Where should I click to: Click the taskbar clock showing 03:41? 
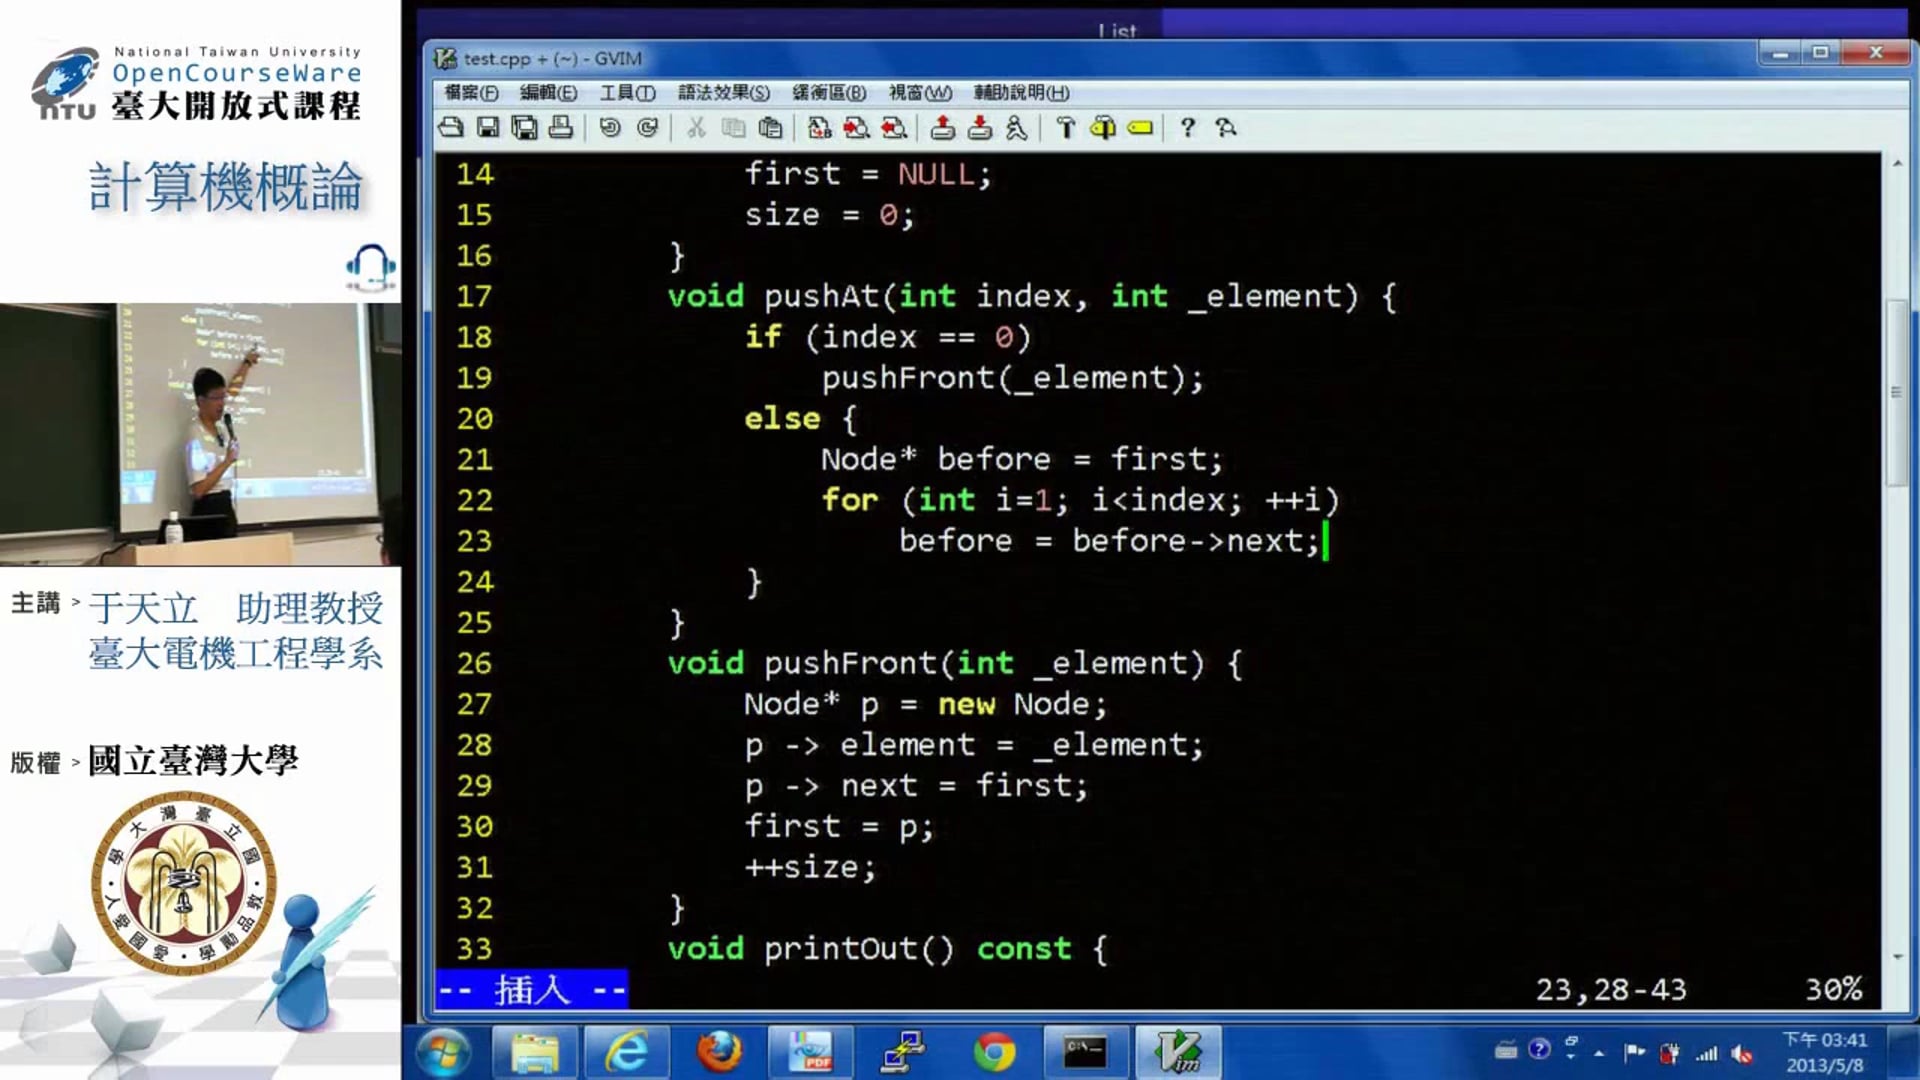pos(1824,1052)
